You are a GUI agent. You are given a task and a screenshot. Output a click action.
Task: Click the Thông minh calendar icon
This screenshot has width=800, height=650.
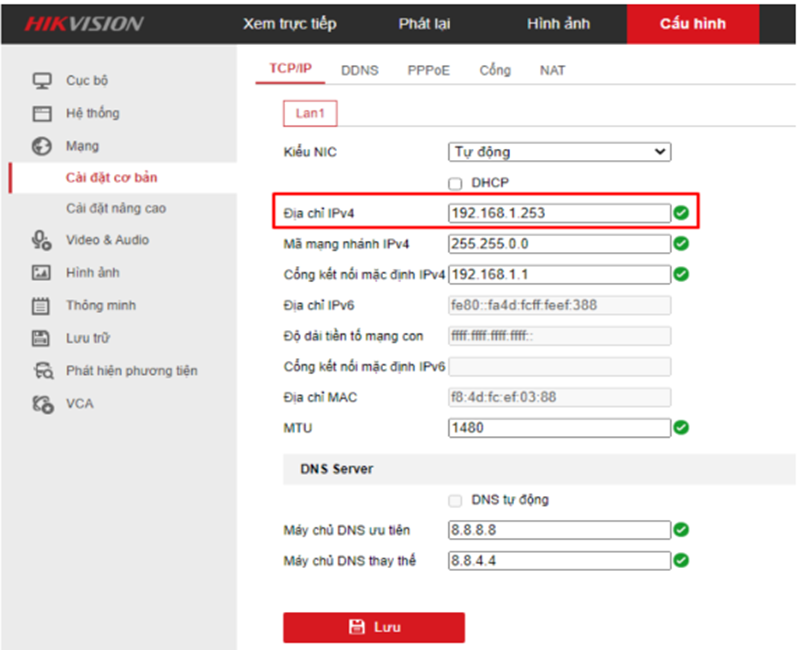42,305
